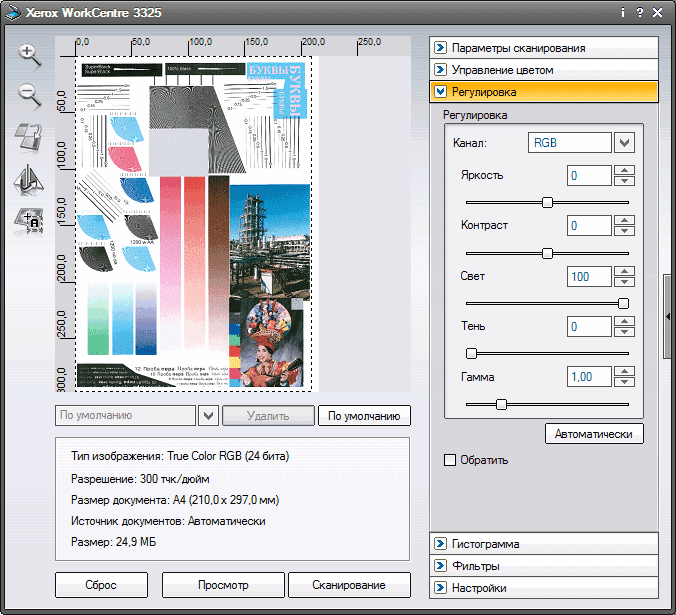Click the flip/mirror image icon

coord(30,179)
